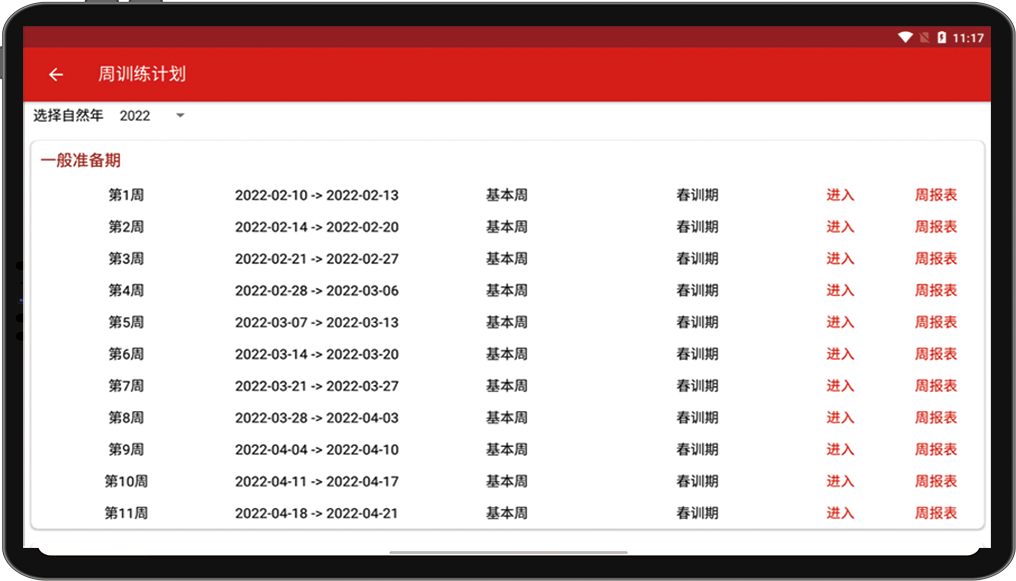Click 进入 for 第9周
Viewport: 1016px width, 581px height.
click(840, 449)
